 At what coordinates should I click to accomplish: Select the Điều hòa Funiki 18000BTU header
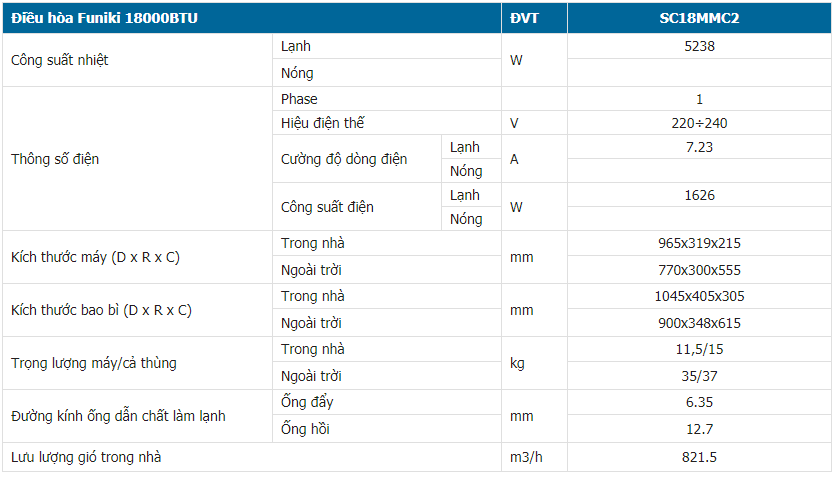click(104, 18)
